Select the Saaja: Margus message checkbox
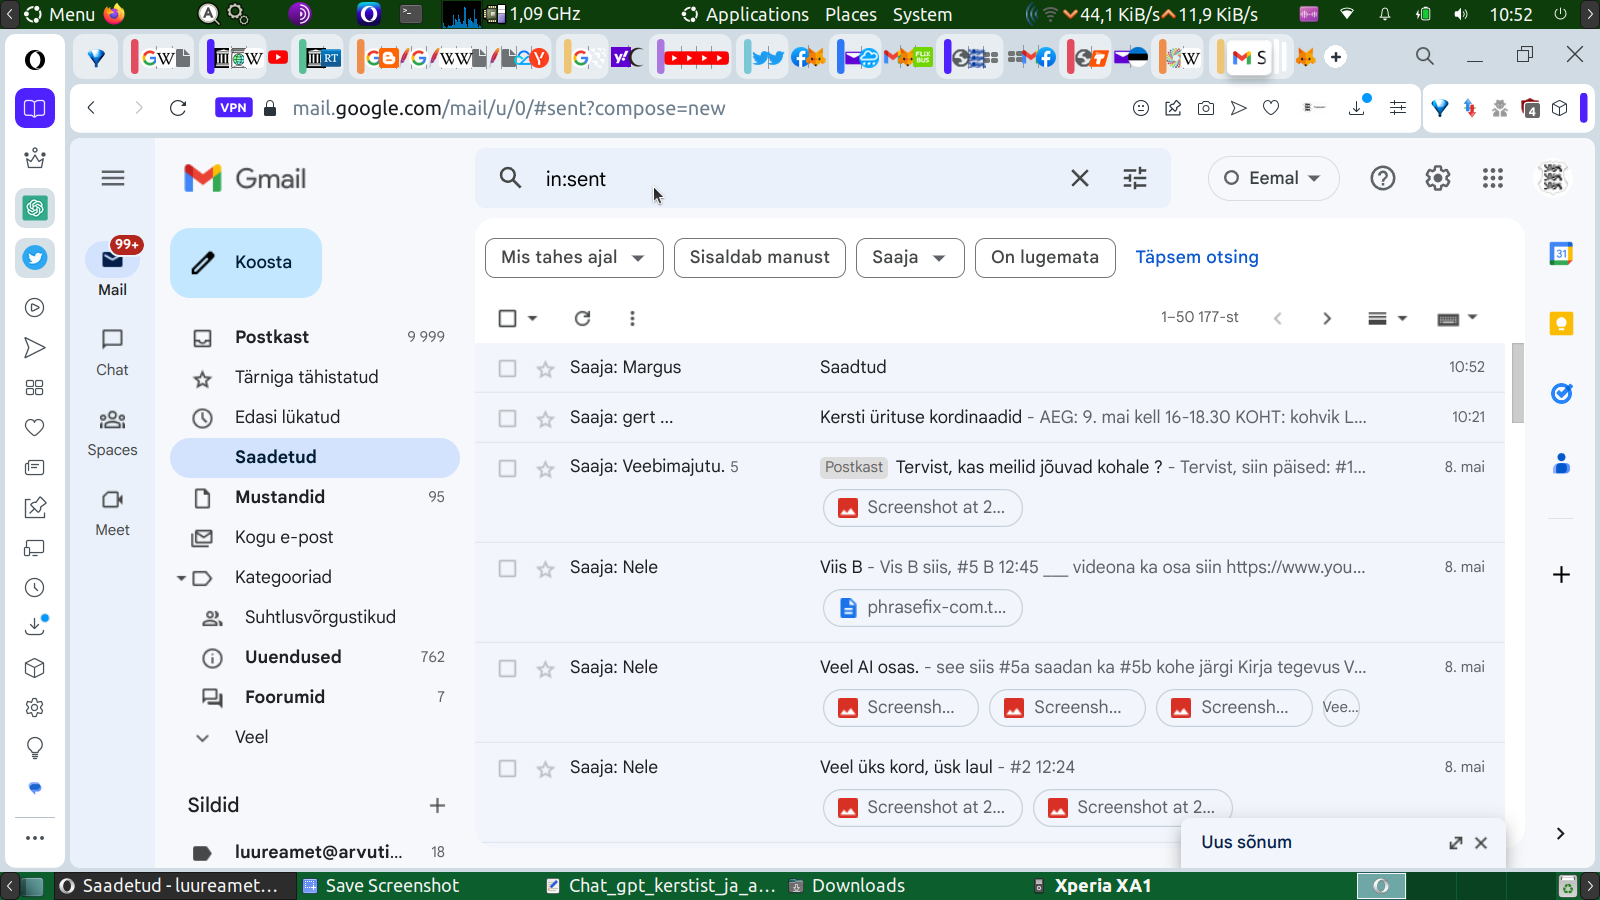The image size is (1600, 900). coord(508,368)
